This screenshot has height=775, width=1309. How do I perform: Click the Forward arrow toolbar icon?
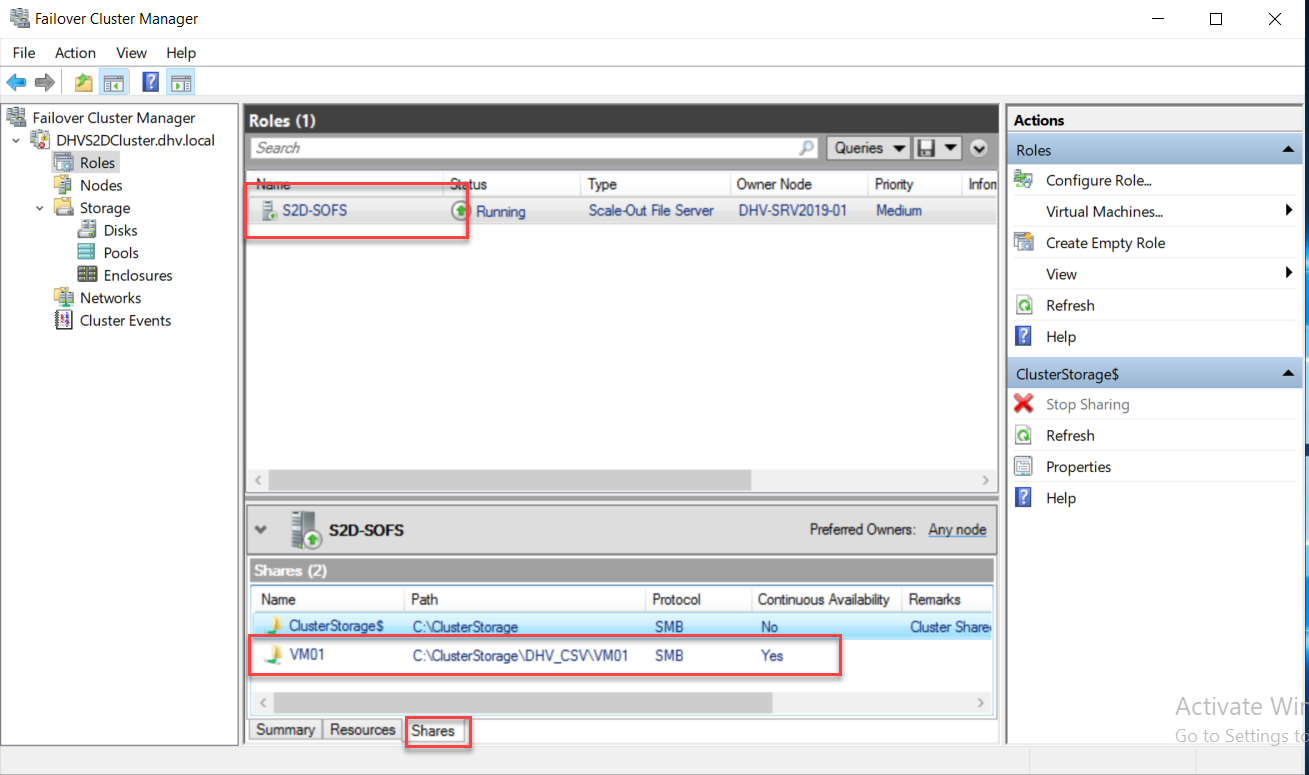[44, 83]
